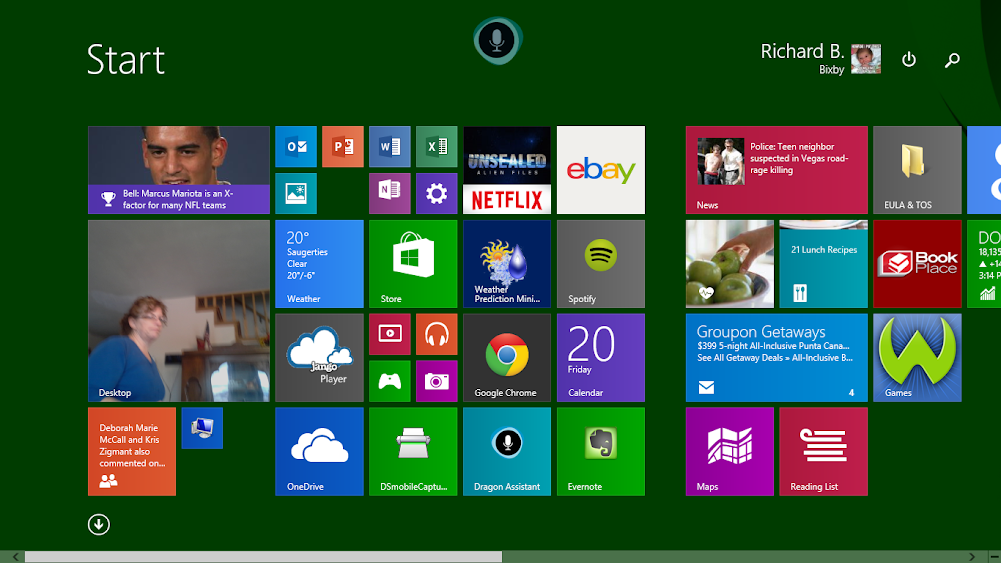
Task: Open the eBay tile
Action: click(601, 170)
